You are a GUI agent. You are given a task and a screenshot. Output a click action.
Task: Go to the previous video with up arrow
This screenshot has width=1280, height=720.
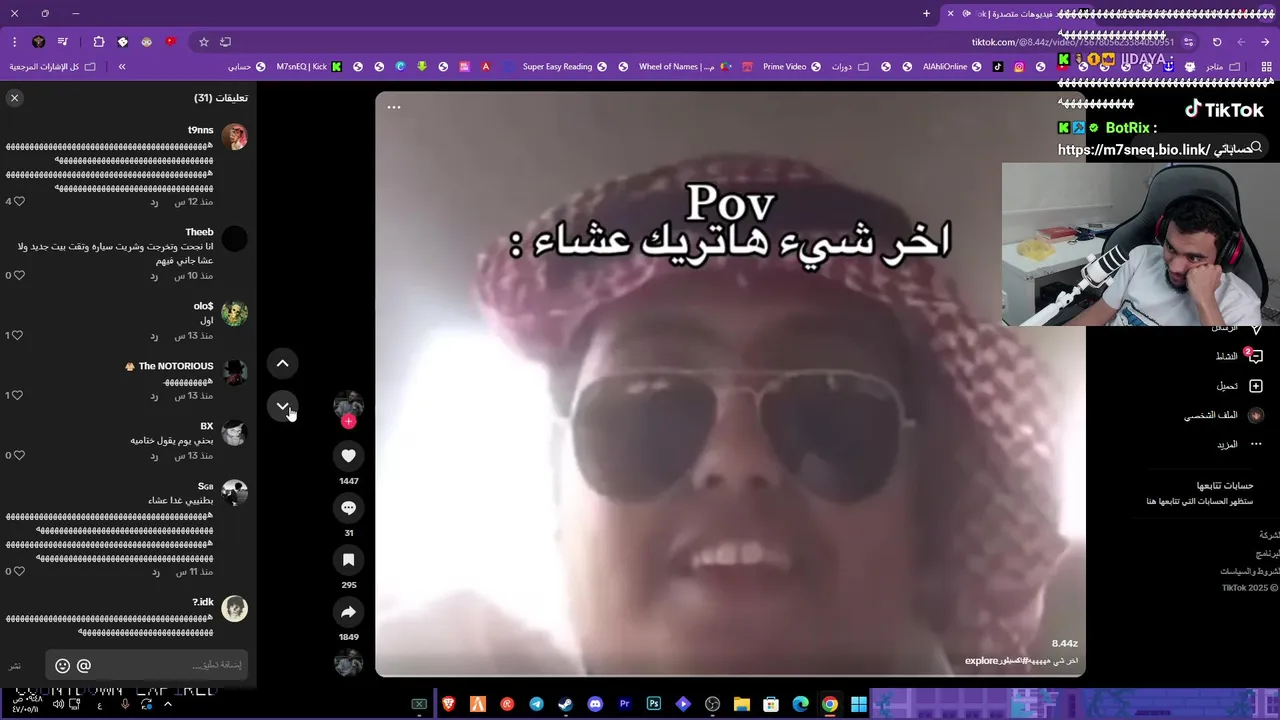(283, 364)
